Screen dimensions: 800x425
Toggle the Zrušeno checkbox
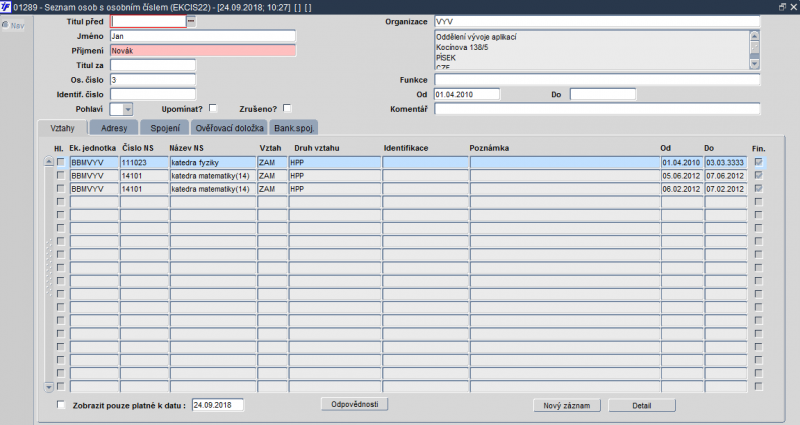287,108
